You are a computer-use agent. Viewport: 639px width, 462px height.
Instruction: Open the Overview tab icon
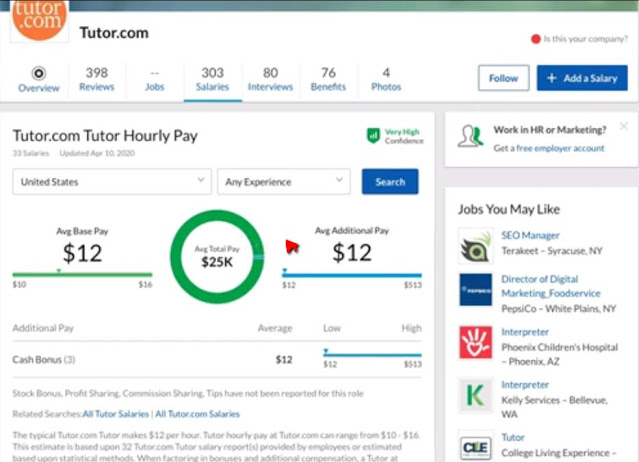tap(39, 73)
